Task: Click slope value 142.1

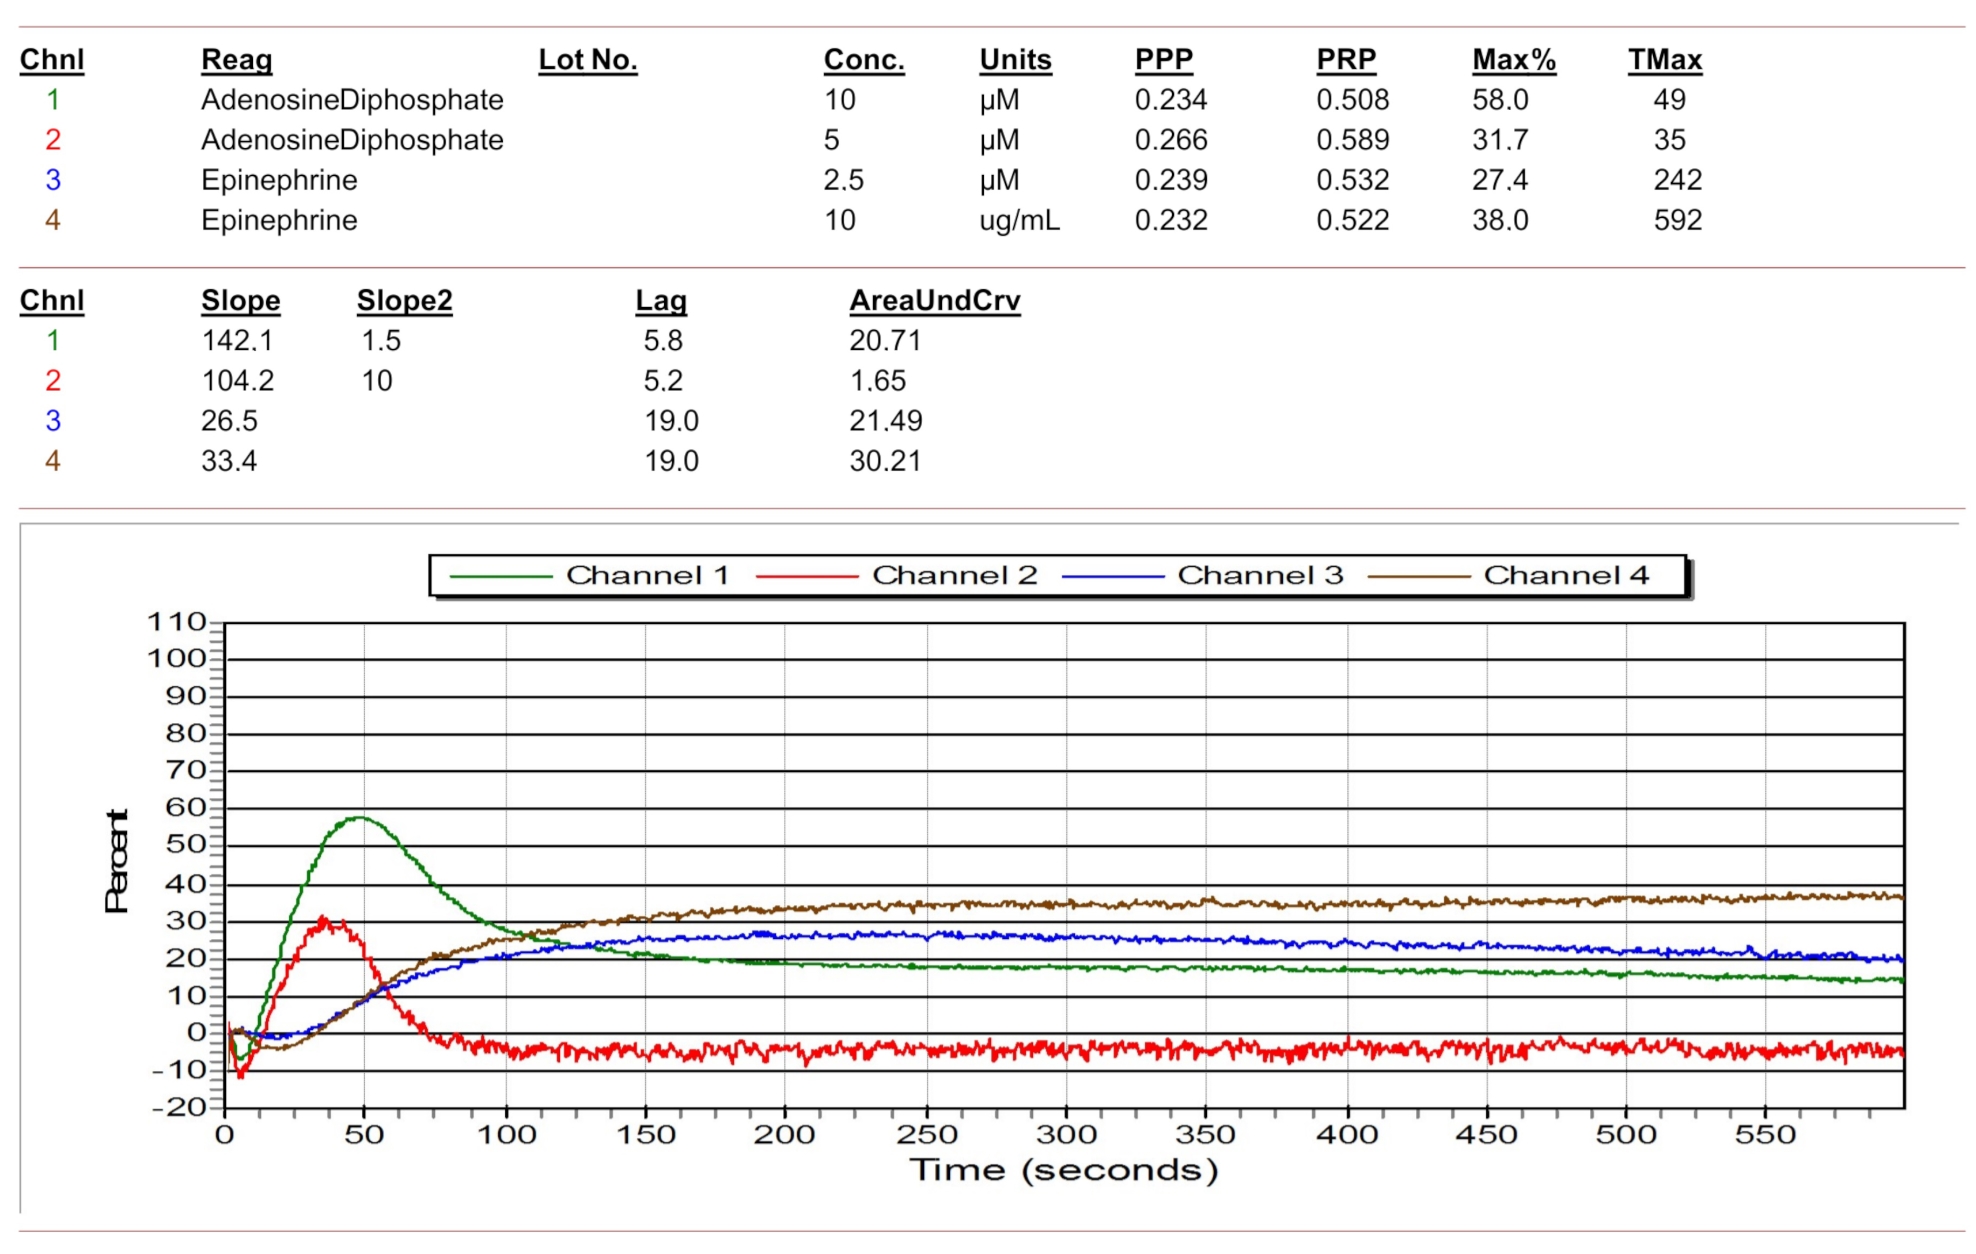Action: click(x=237, y=341)
